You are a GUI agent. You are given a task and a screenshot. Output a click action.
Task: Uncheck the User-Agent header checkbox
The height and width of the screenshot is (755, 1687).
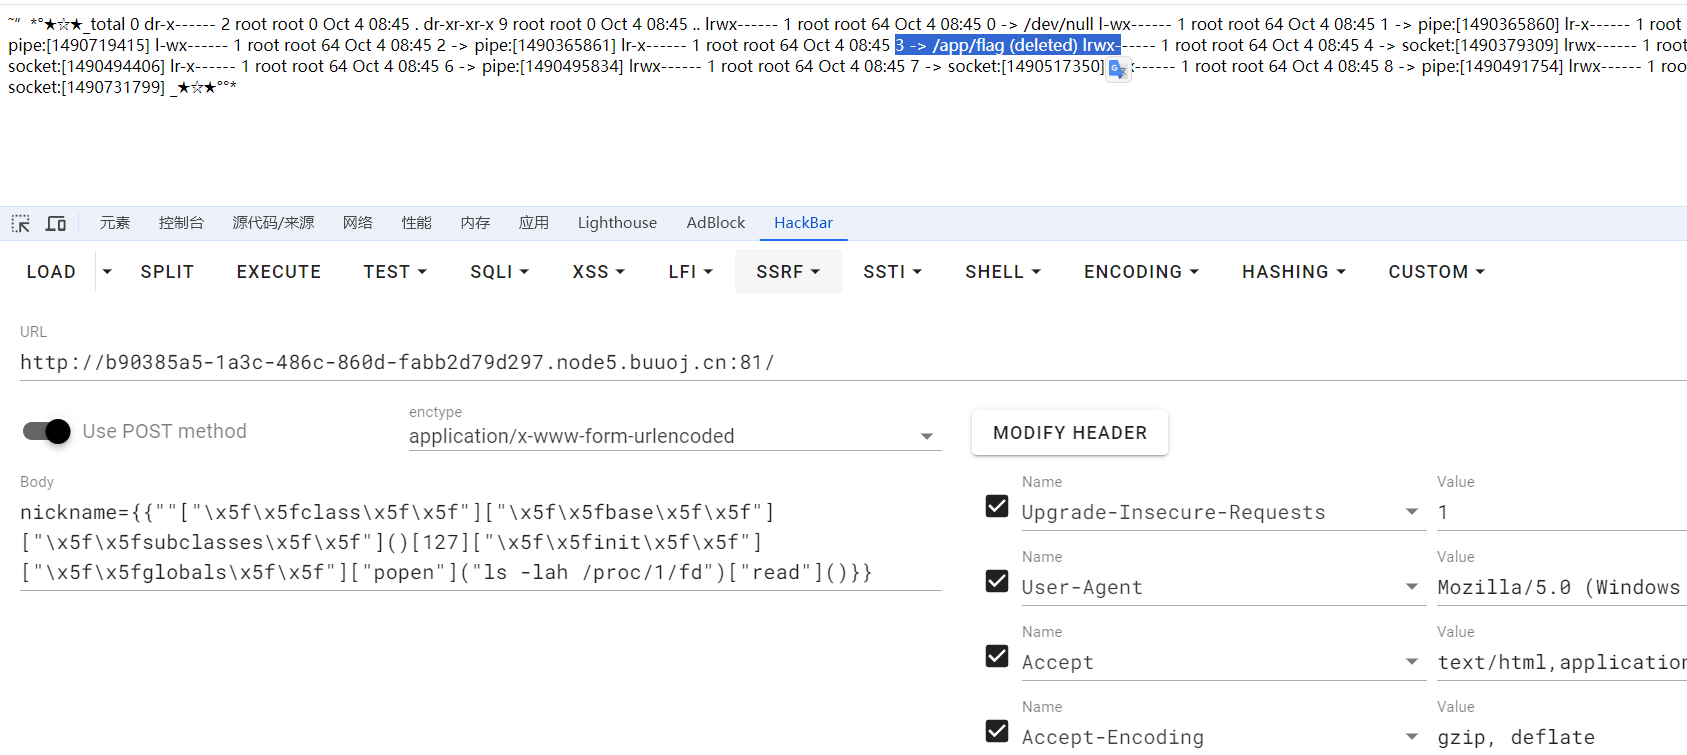click(x=997, y=581)
